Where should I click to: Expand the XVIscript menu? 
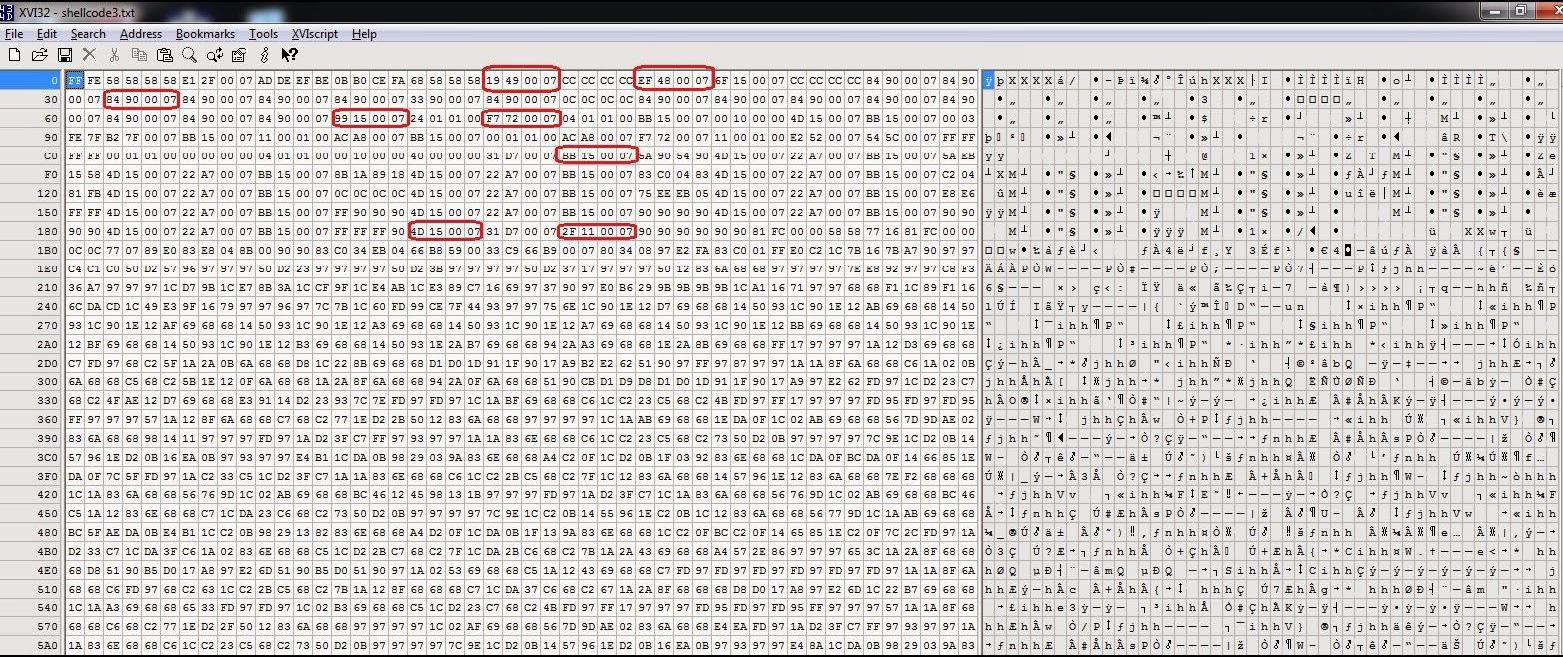[314, 34]
